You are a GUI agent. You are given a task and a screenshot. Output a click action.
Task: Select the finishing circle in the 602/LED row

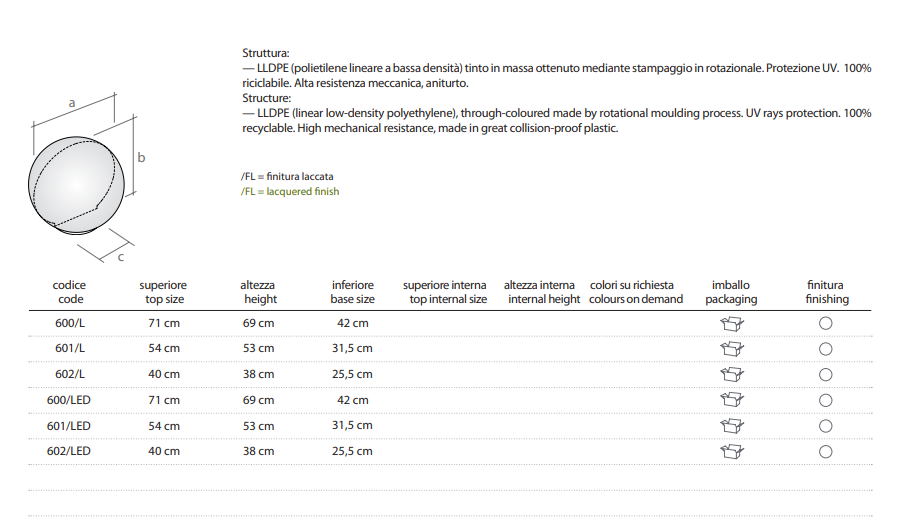[826, 451]
